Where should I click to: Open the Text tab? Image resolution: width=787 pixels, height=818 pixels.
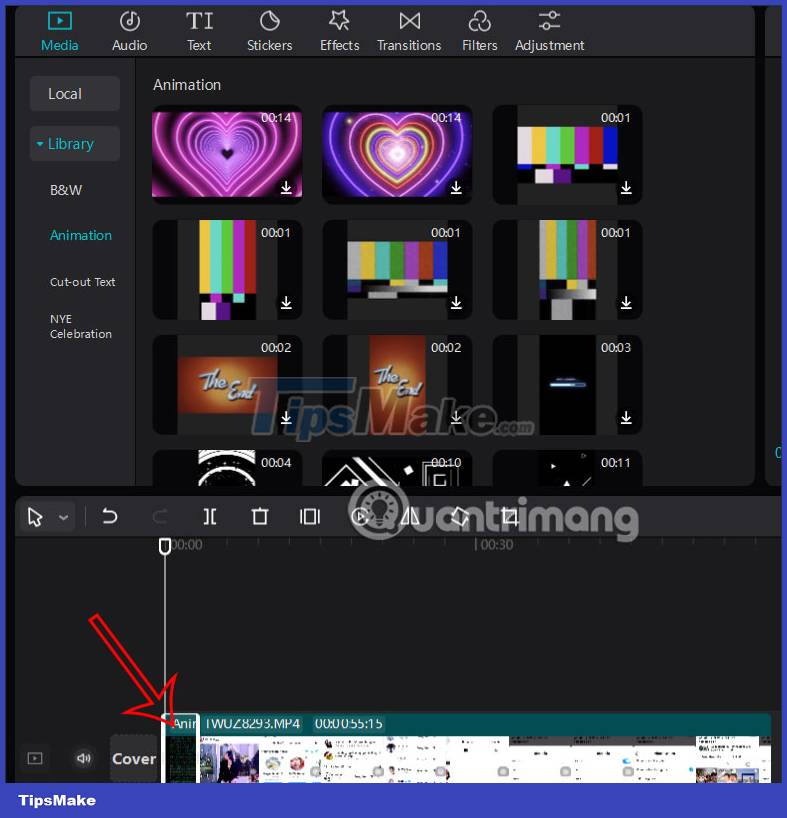[199, 32]
